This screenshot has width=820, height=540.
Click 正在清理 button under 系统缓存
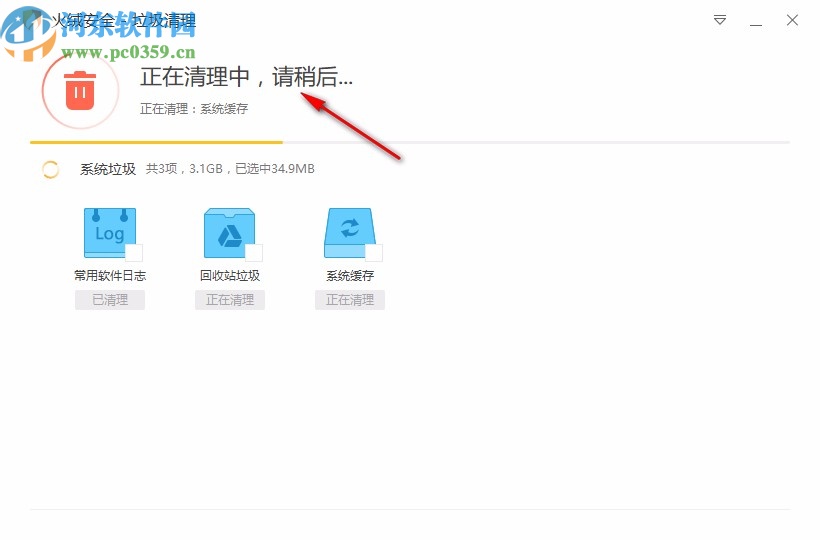350,300
